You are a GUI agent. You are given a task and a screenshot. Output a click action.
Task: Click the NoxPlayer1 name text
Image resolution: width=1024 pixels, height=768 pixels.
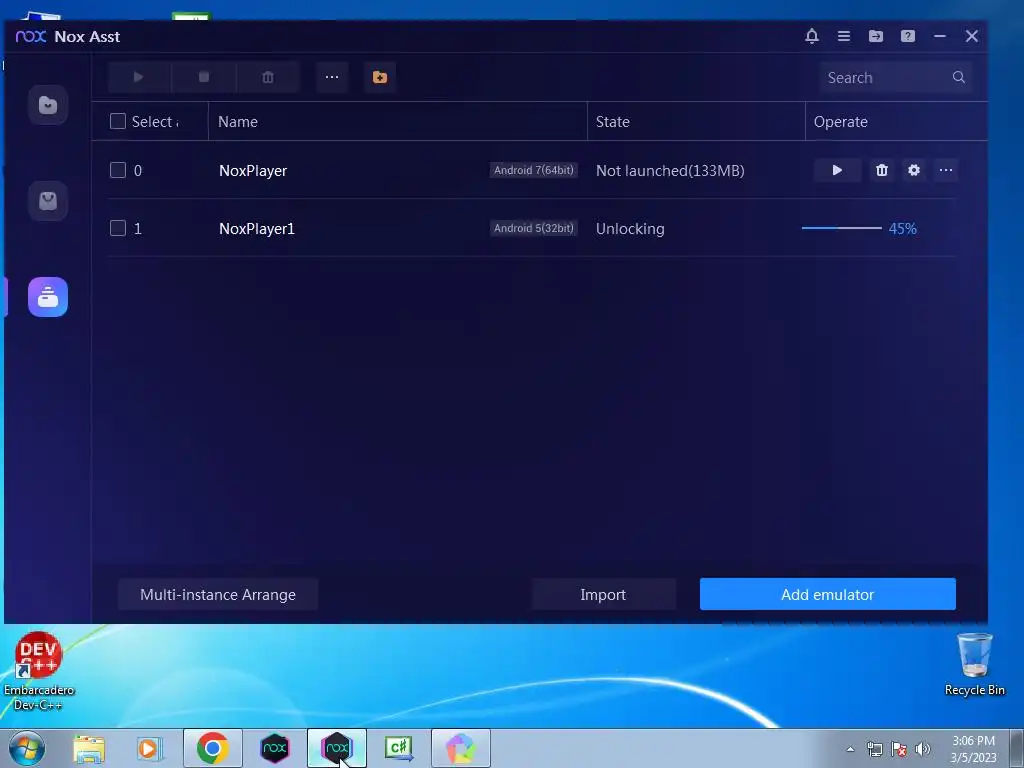click(x=257, y=229)
